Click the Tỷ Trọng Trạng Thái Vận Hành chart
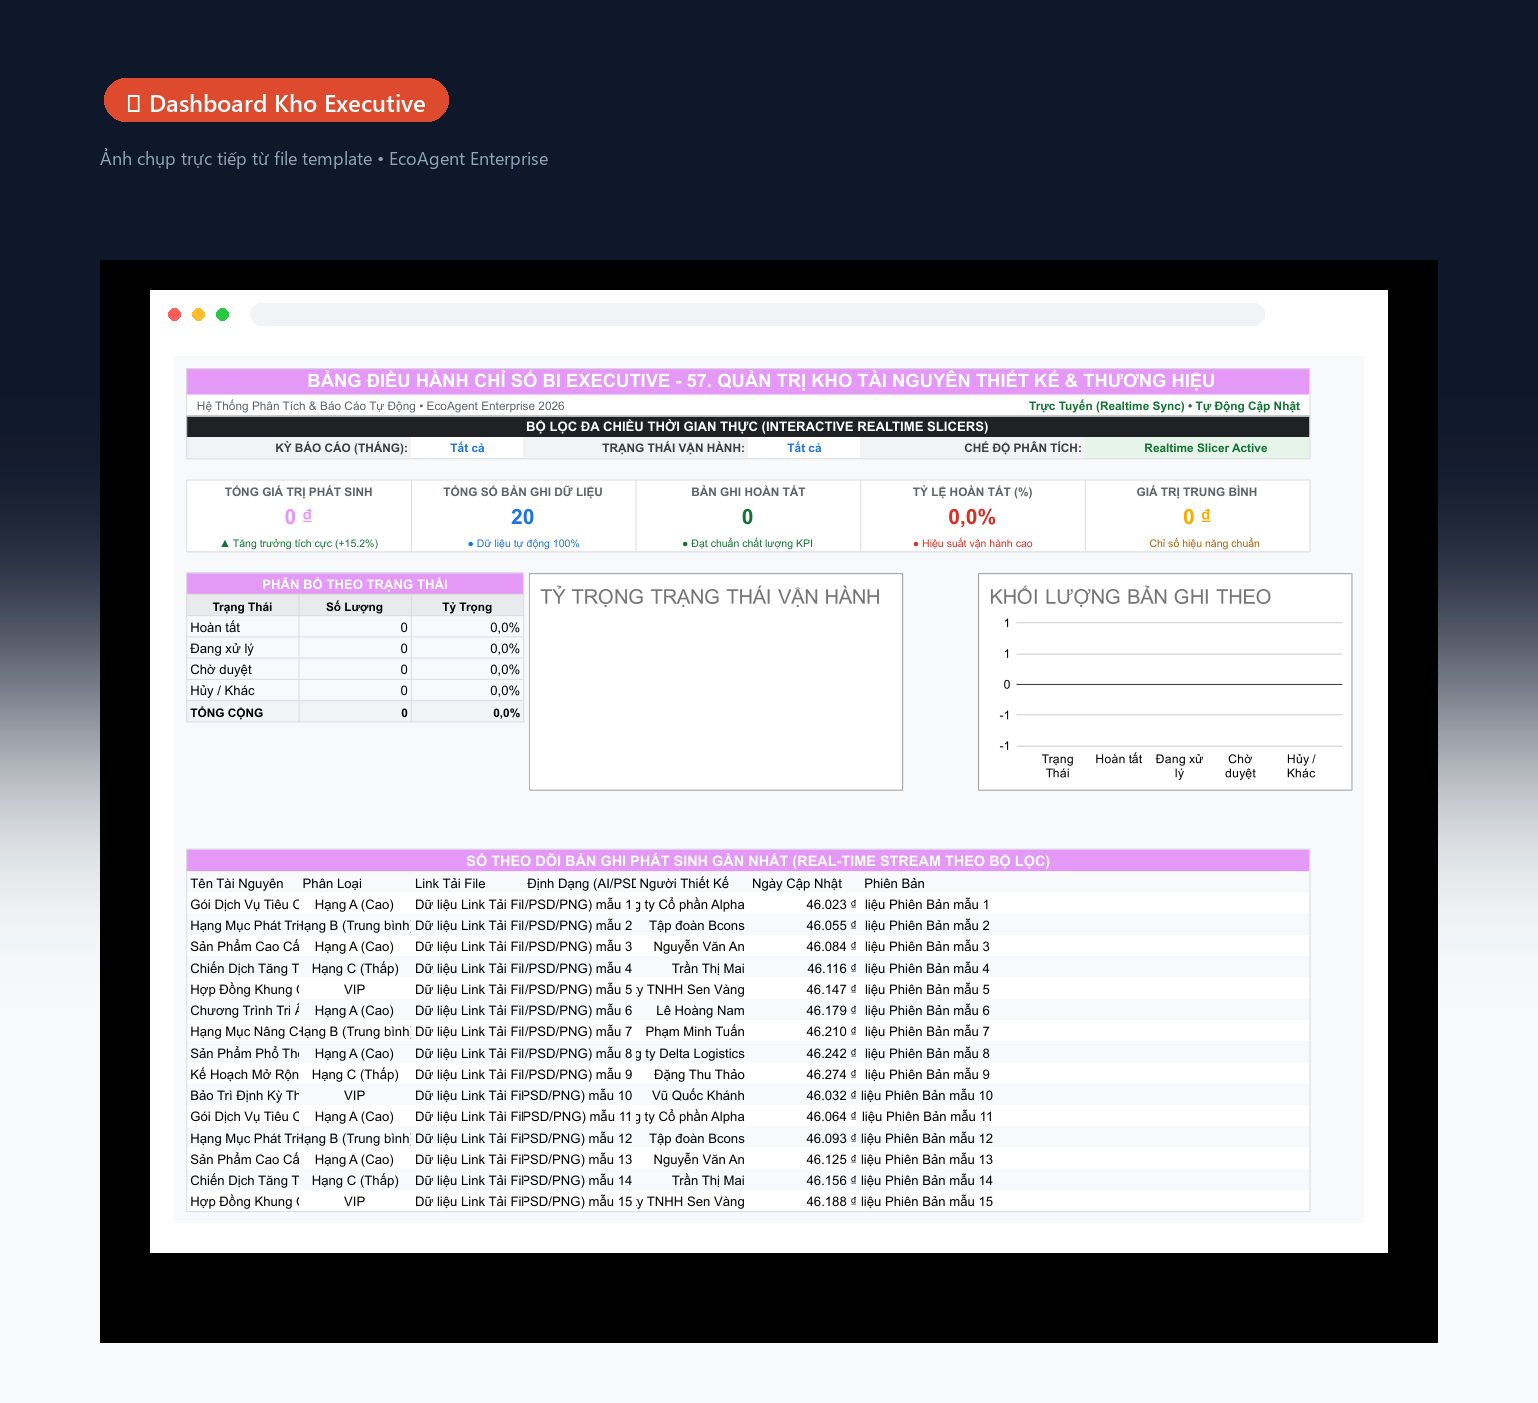The height and width of the screenshot is (1403, 1538). point(716,682)
